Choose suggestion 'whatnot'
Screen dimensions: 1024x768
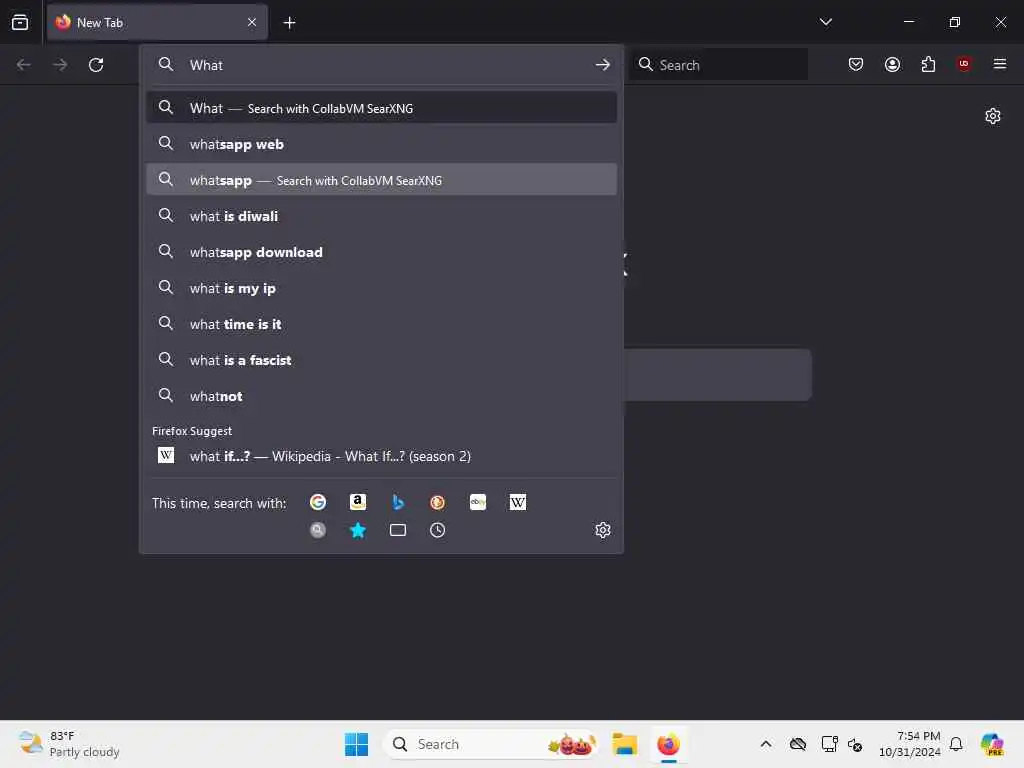[x=381, y=396]
